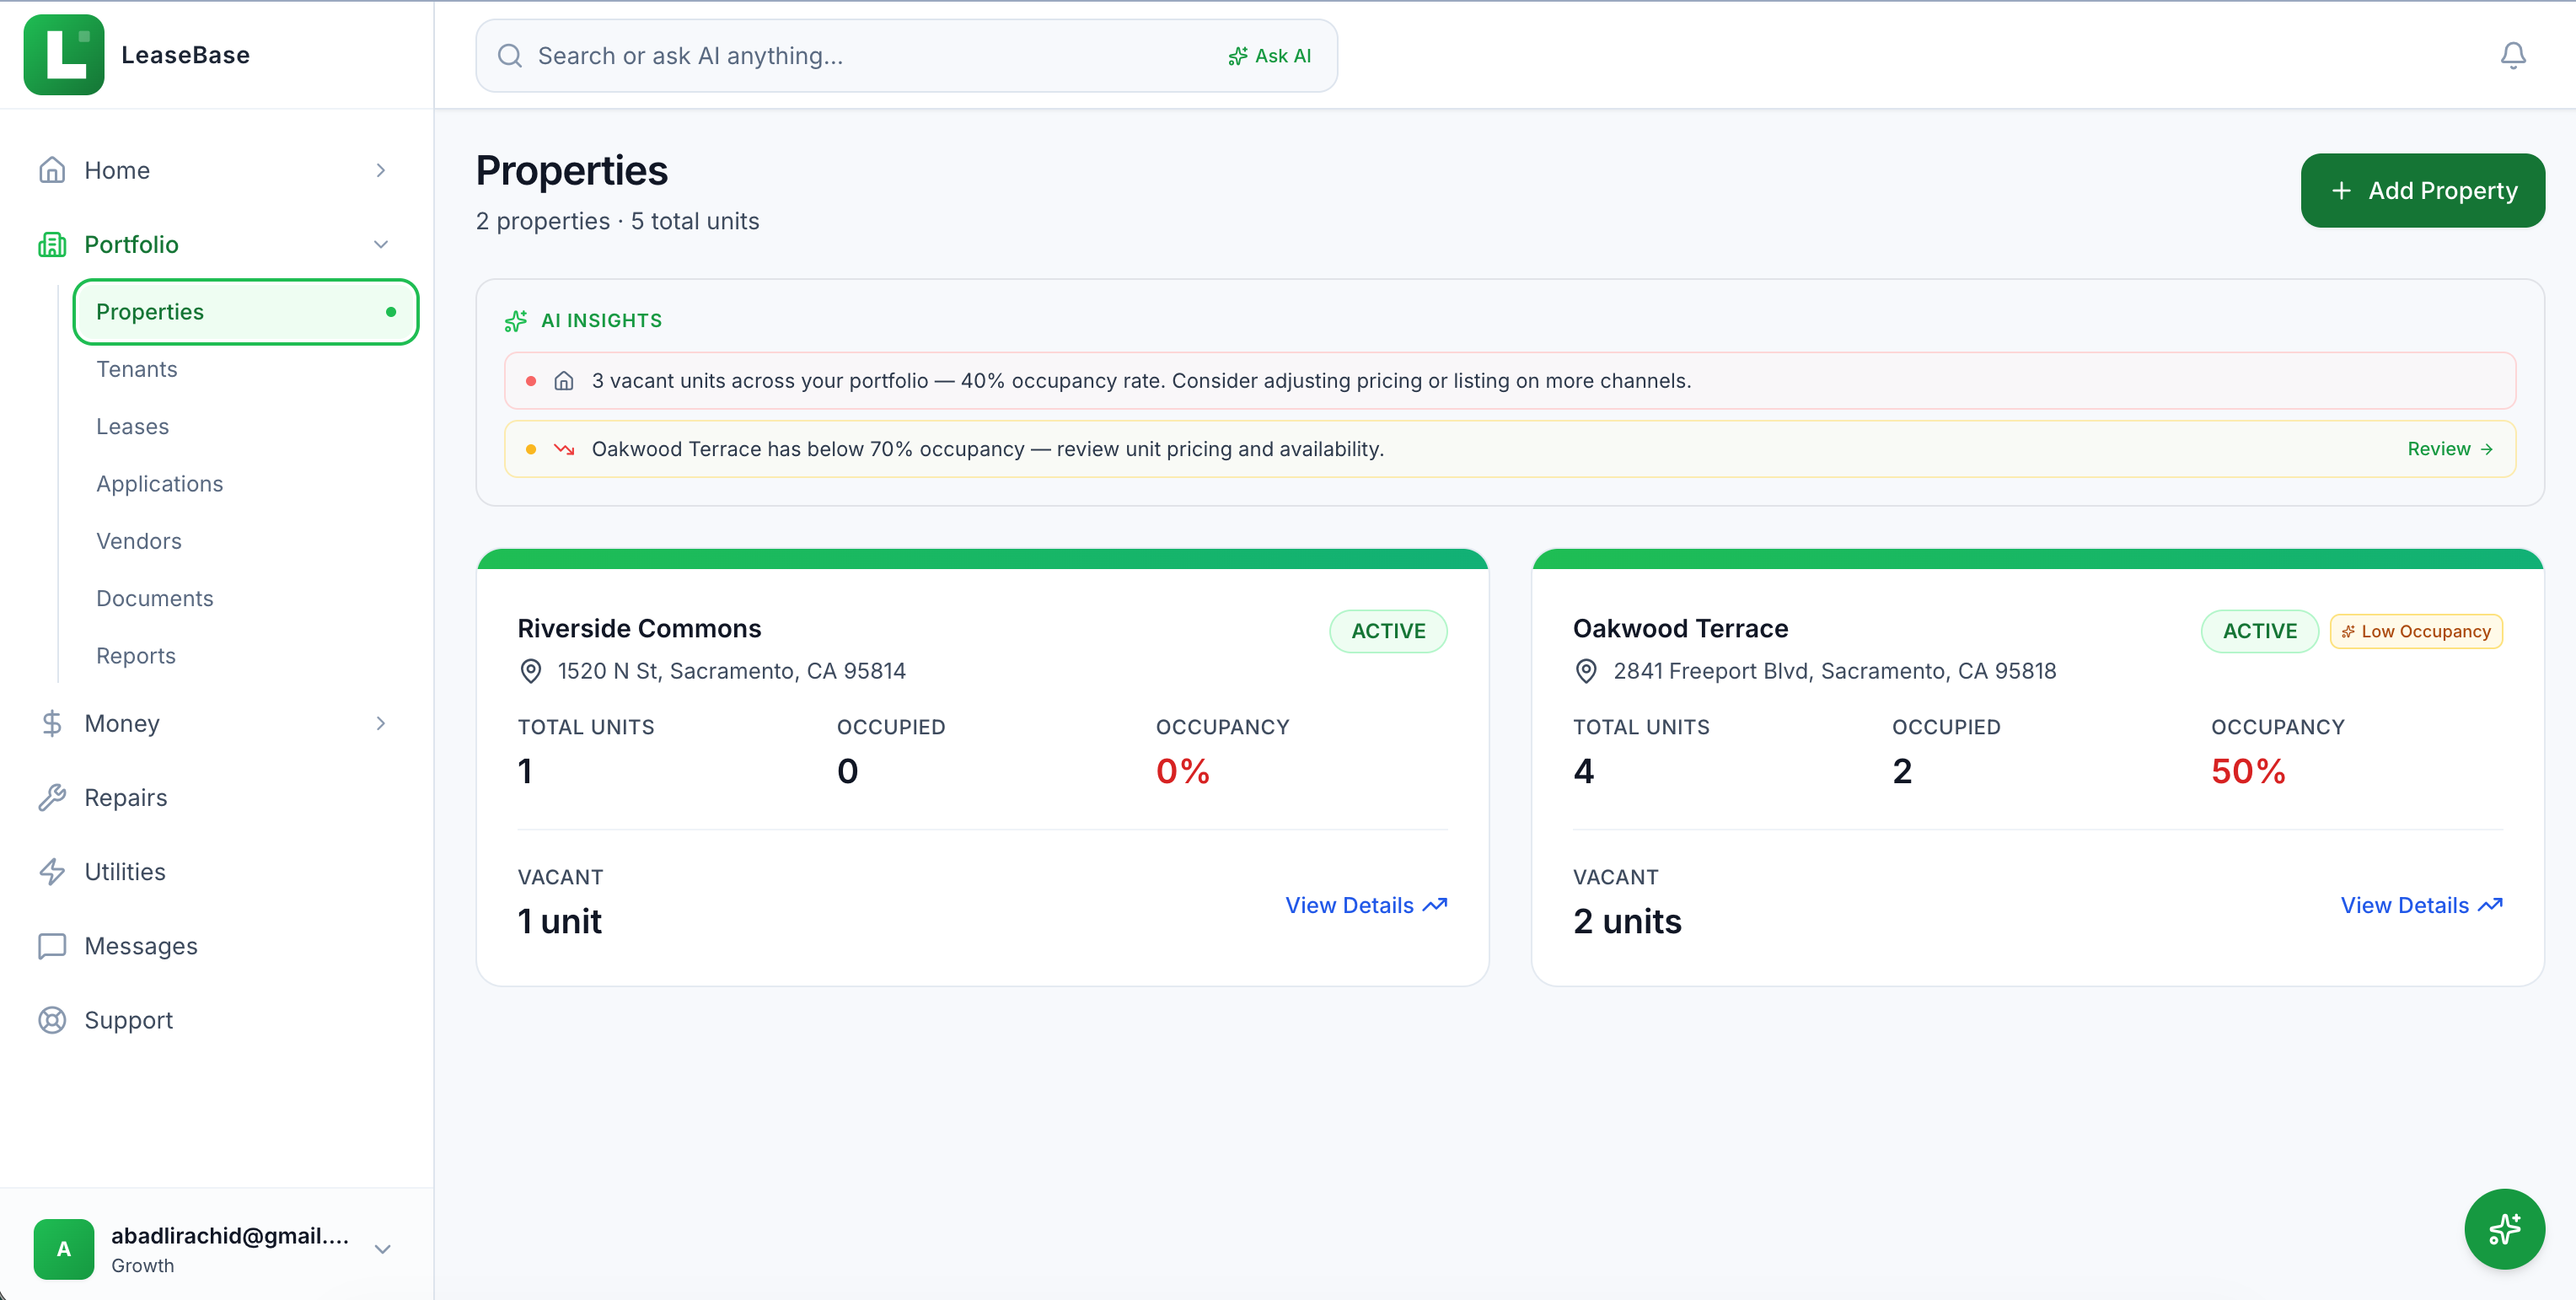Open Messages
Viewport: 2576px width, 1300px height.
(141, 946)
